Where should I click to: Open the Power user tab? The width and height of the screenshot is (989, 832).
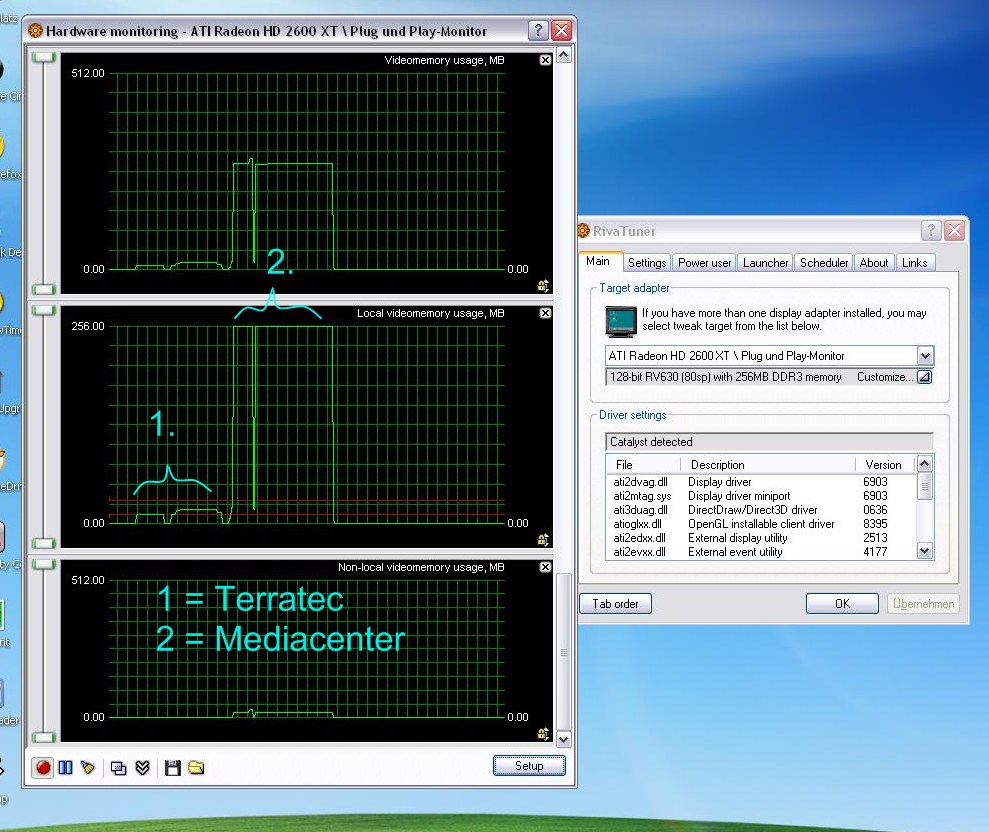click(x=705, y=262)
